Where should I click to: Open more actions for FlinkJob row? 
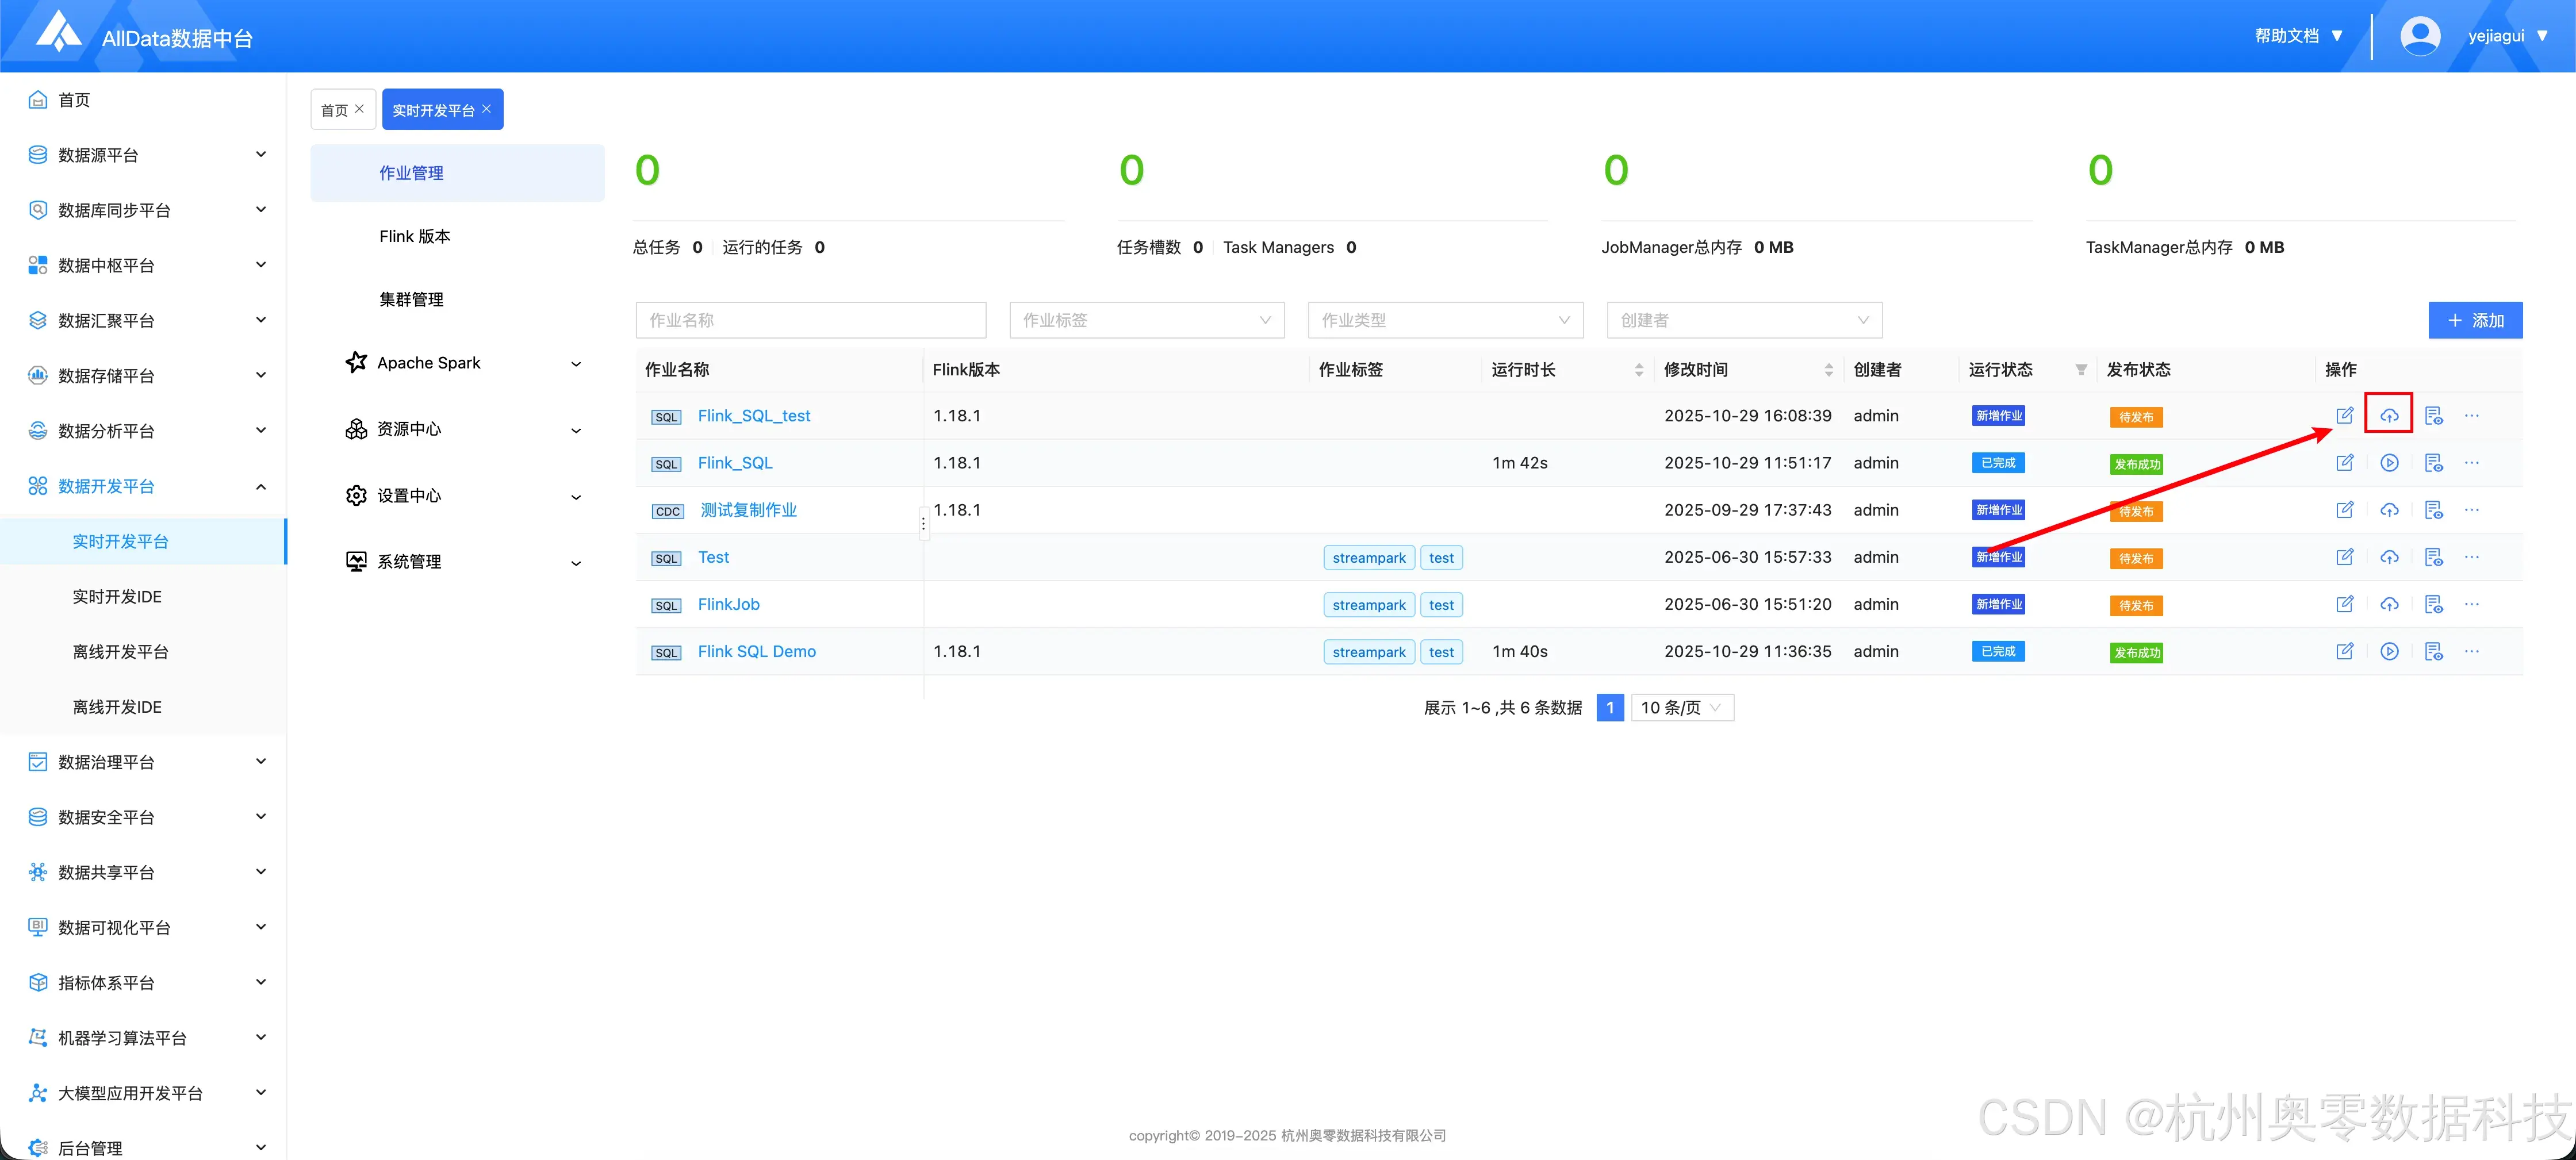pyautogui.click(x=2472, y=604)
